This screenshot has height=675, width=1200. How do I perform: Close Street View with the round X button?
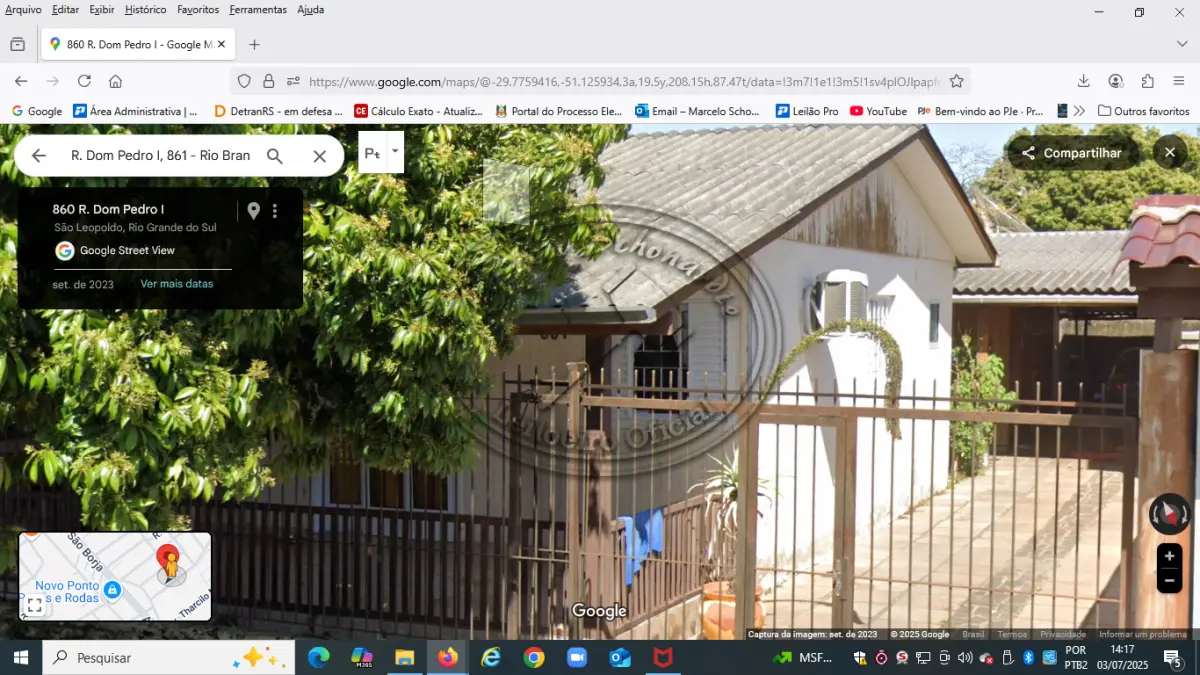(1170, 153)
